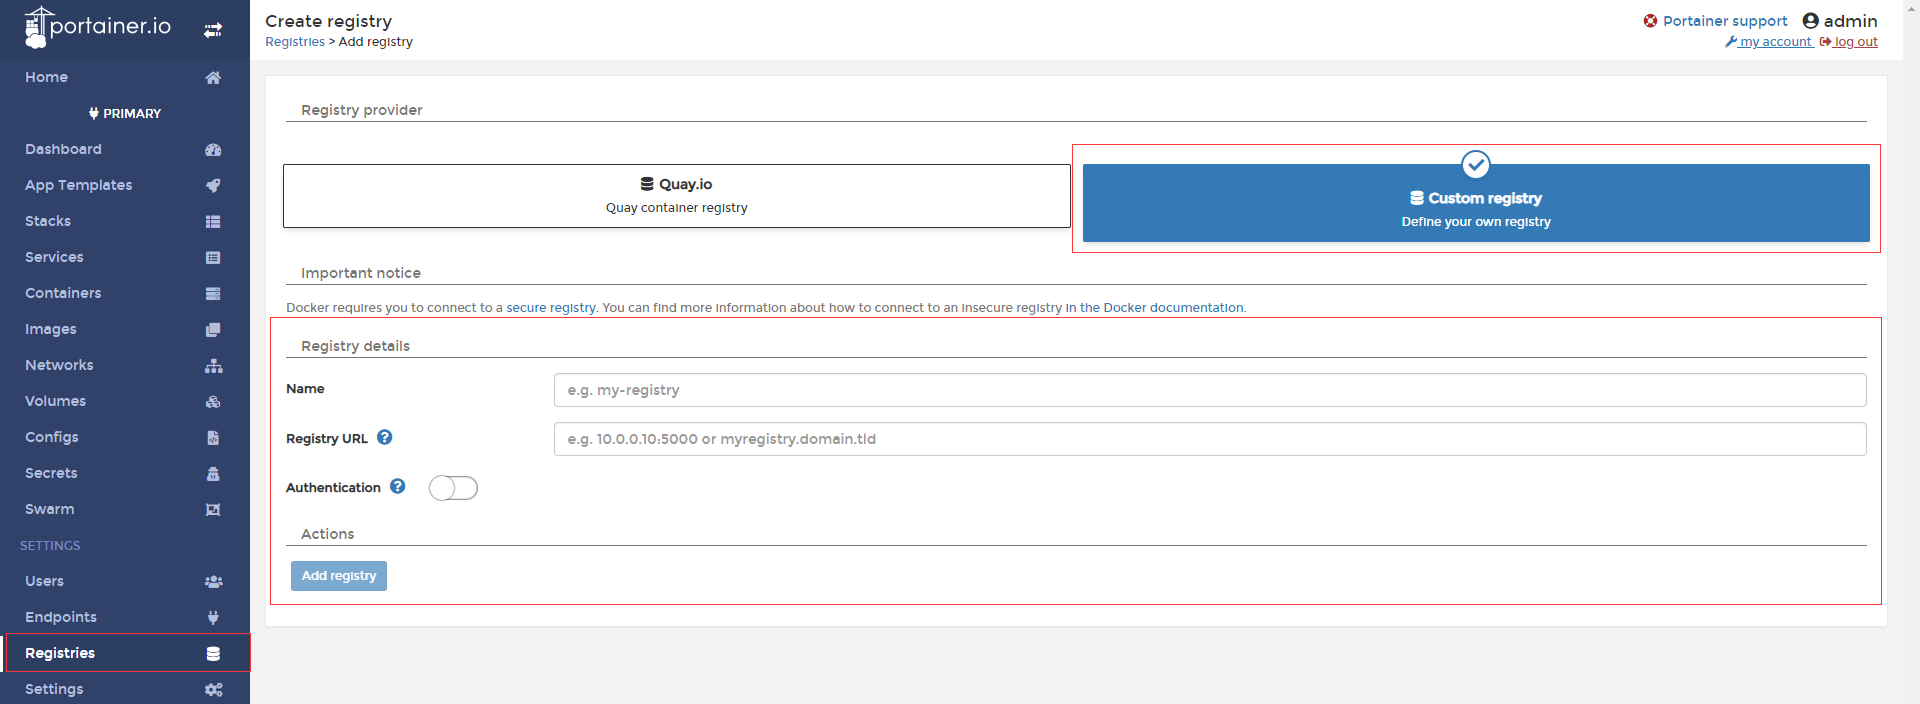Open Services menu item

coord(125,257)
